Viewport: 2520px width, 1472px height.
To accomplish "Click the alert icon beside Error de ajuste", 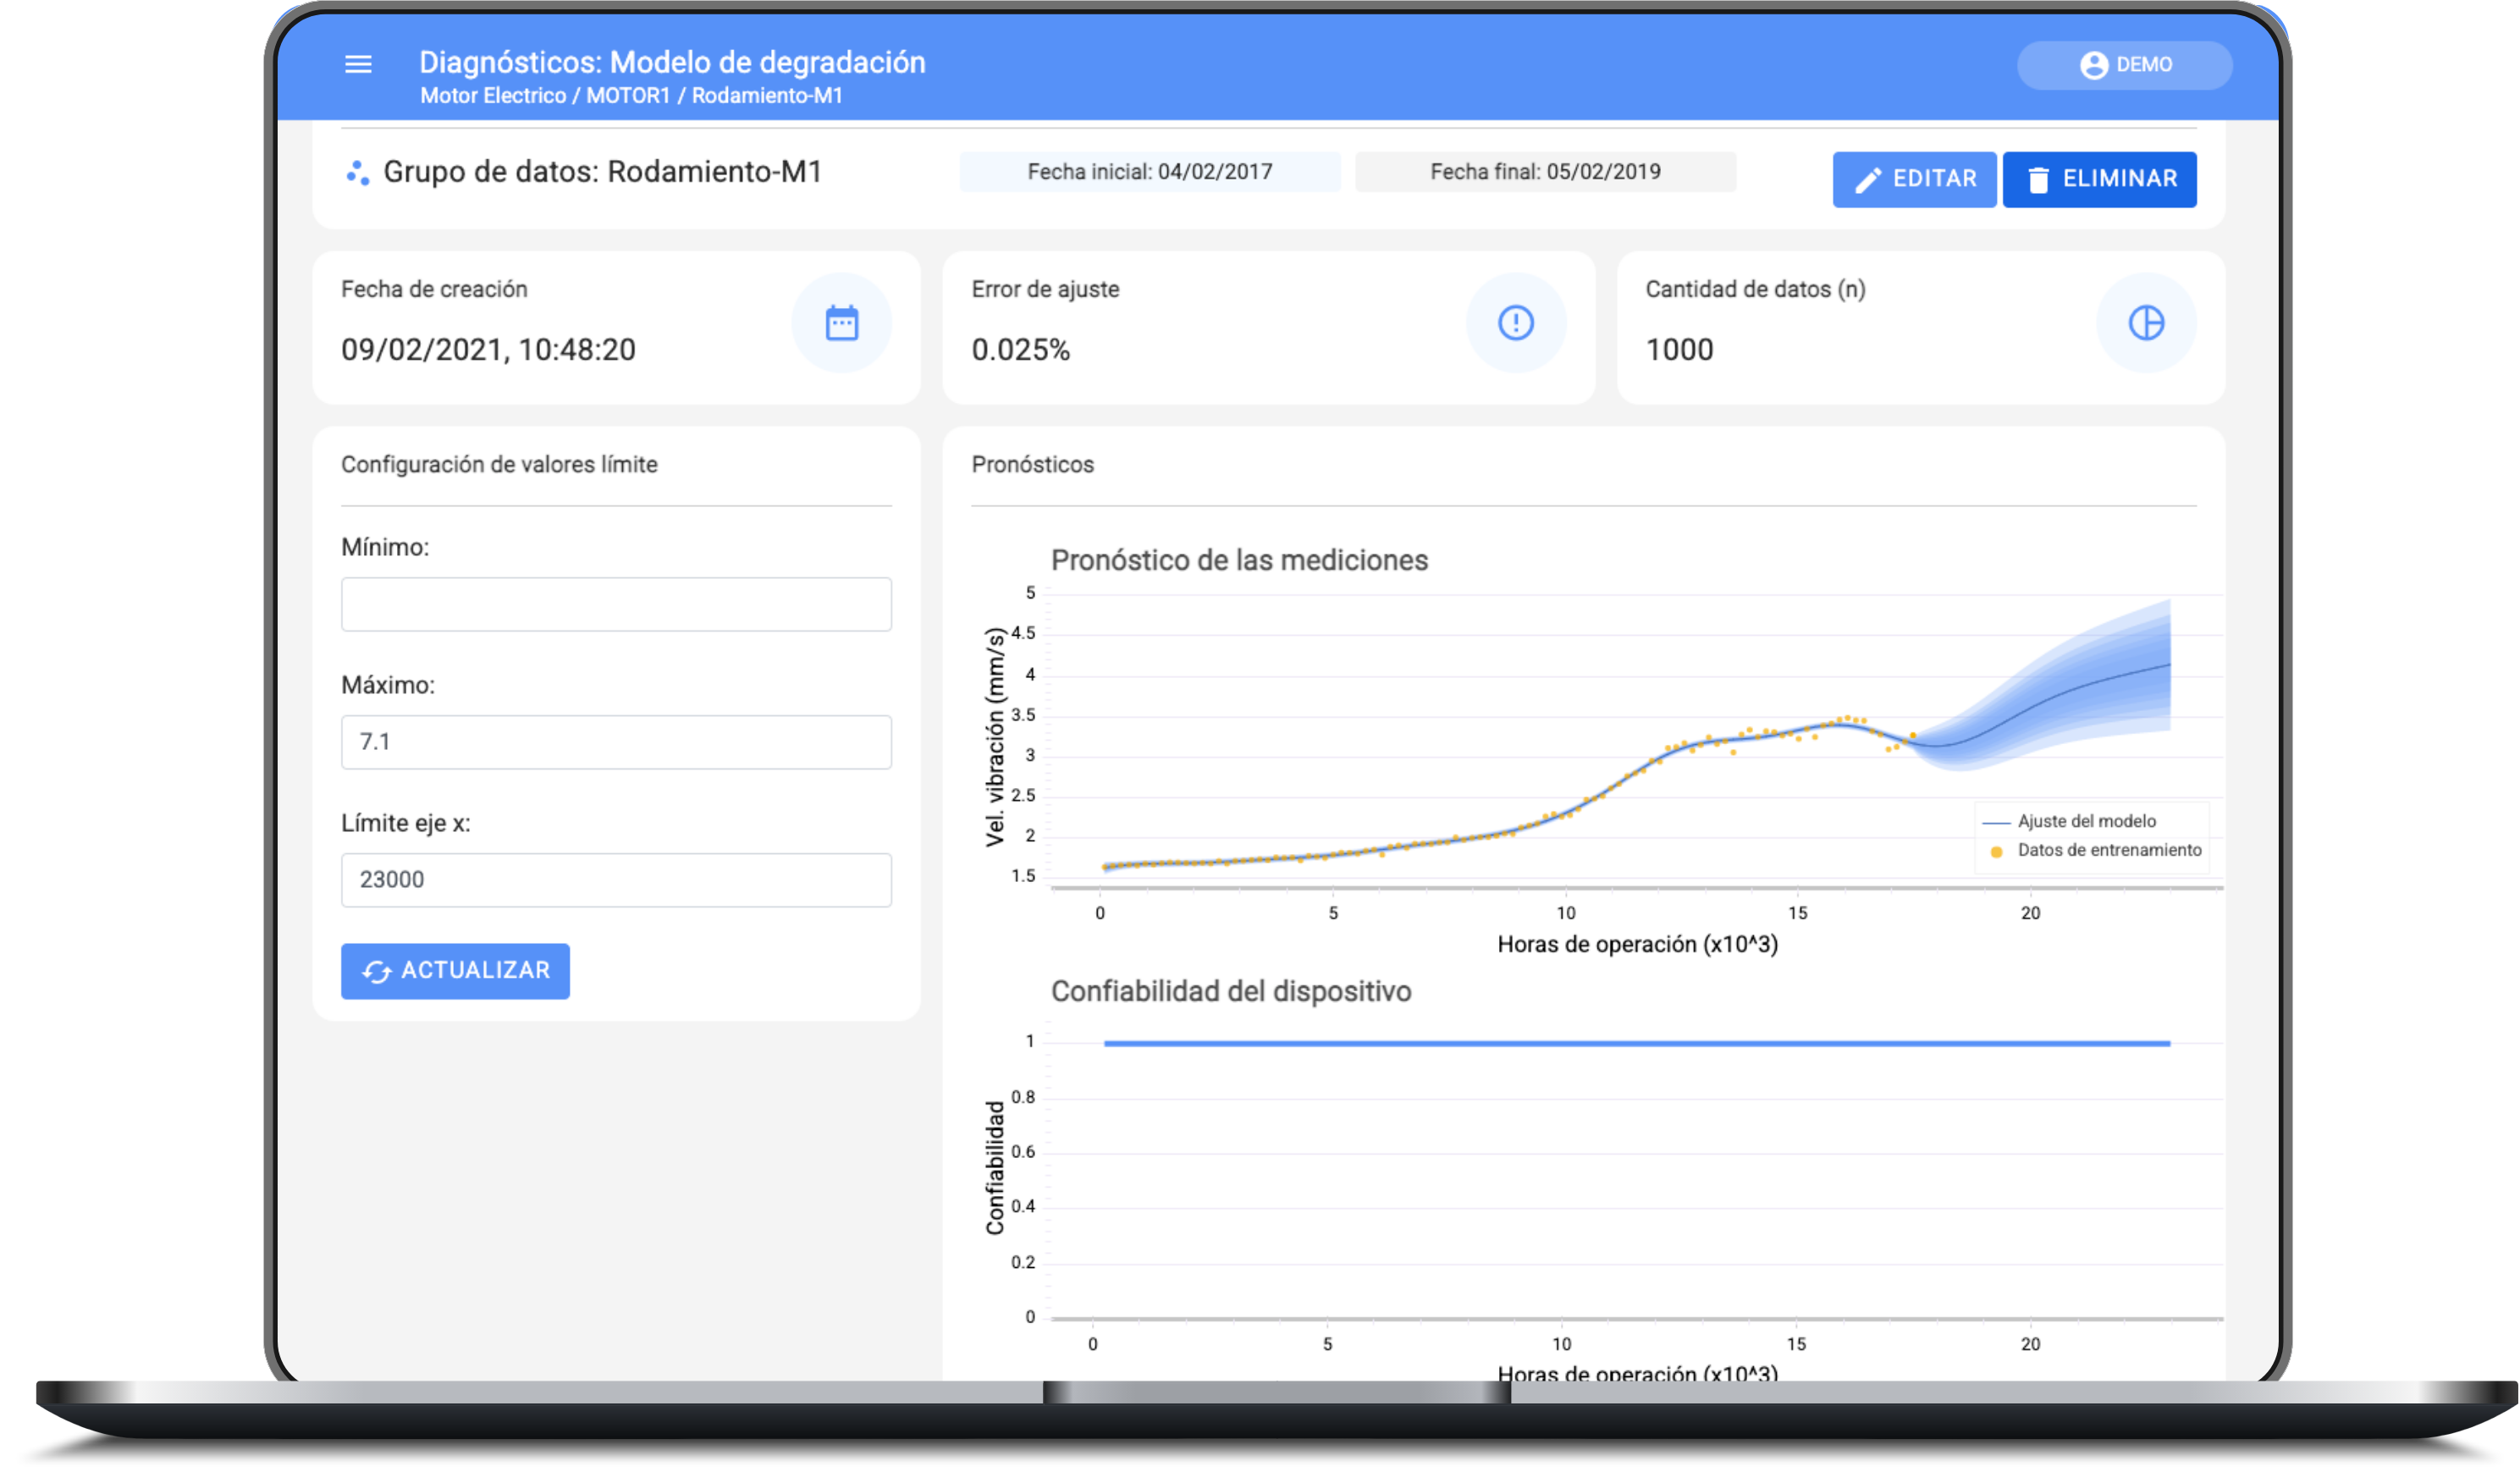I will pyautogui.click(x=1515, y=322).
